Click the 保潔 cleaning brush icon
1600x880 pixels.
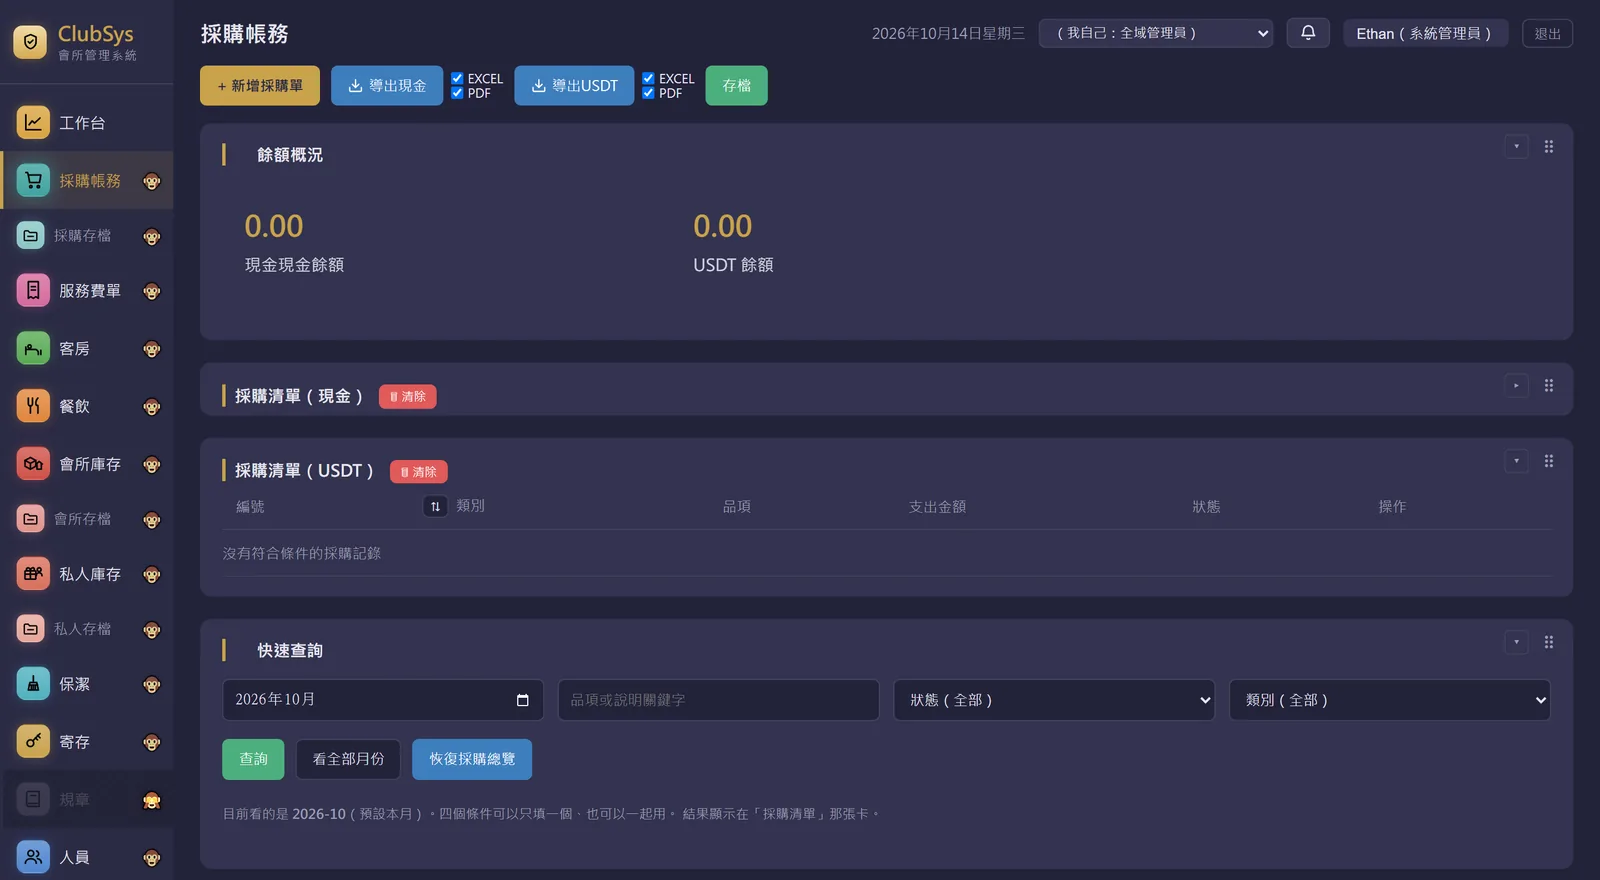point(33,684)
